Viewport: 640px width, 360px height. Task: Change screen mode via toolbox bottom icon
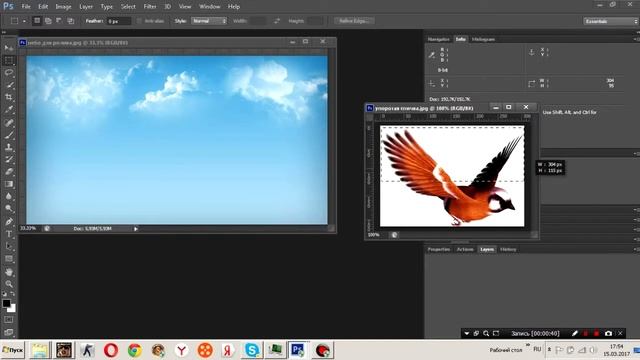pos(9,332)
